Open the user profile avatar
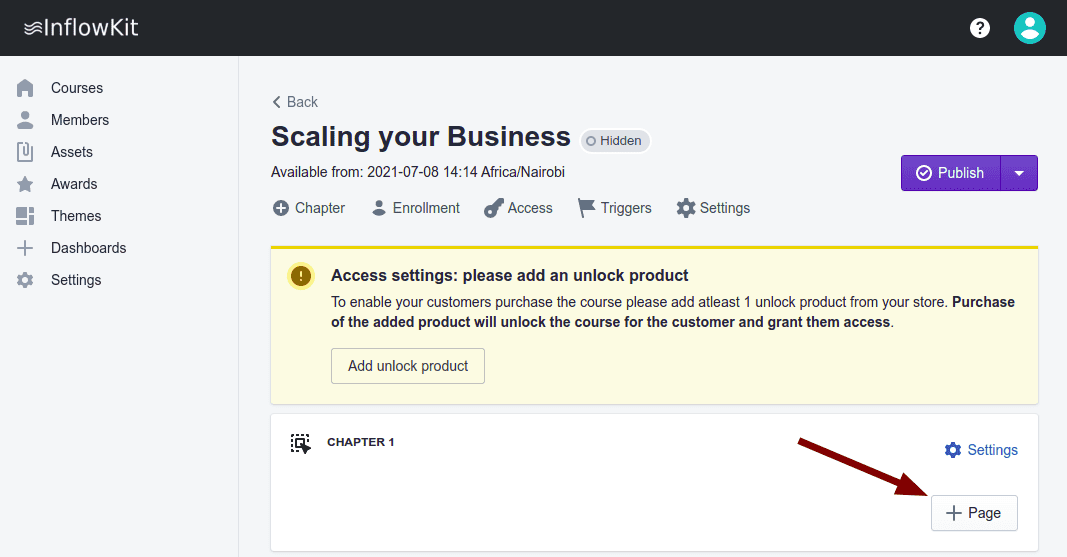 point(1029,28)
